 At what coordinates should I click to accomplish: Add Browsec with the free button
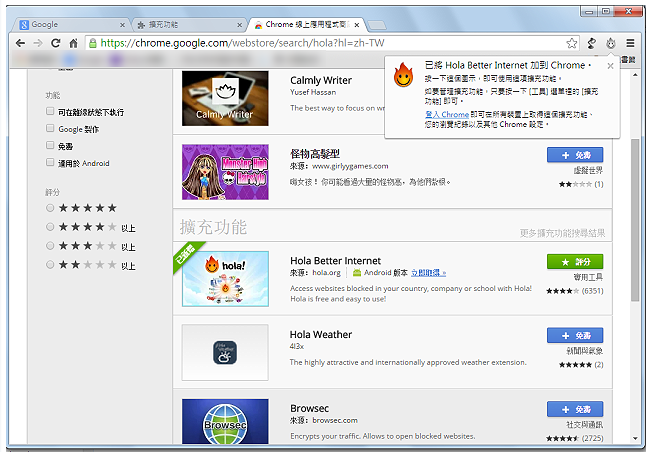tap(575, 409)
